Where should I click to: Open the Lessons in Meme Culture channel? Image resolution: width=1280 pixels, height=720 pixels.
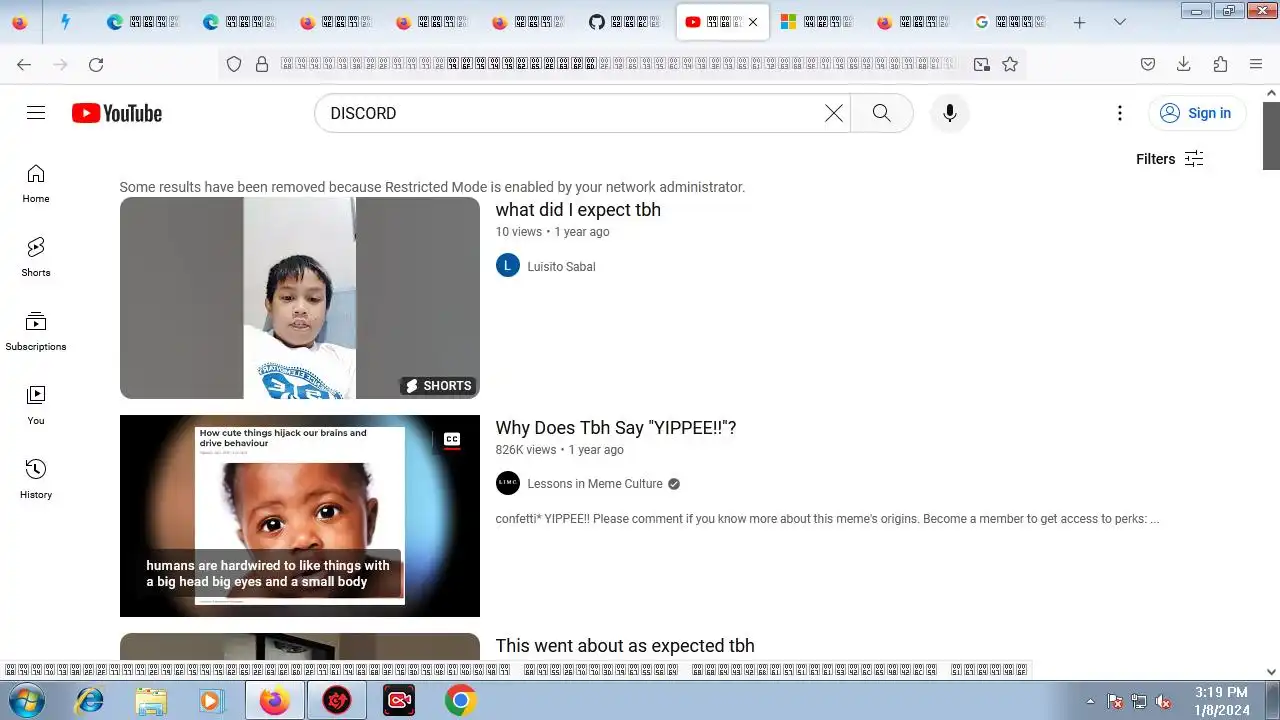(x=595, y=484)
